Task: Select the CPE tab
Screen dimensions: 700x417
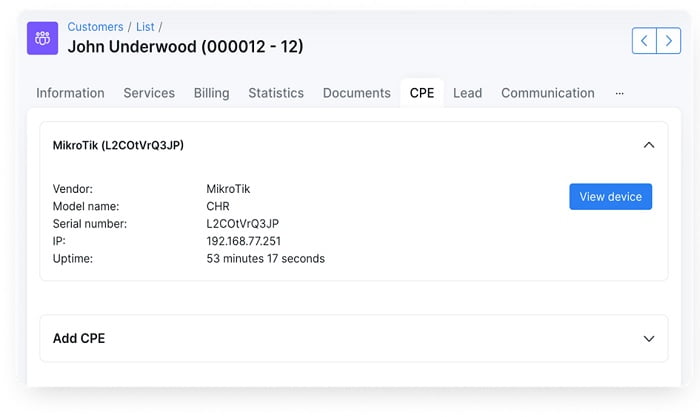Action: click(422, 93)
